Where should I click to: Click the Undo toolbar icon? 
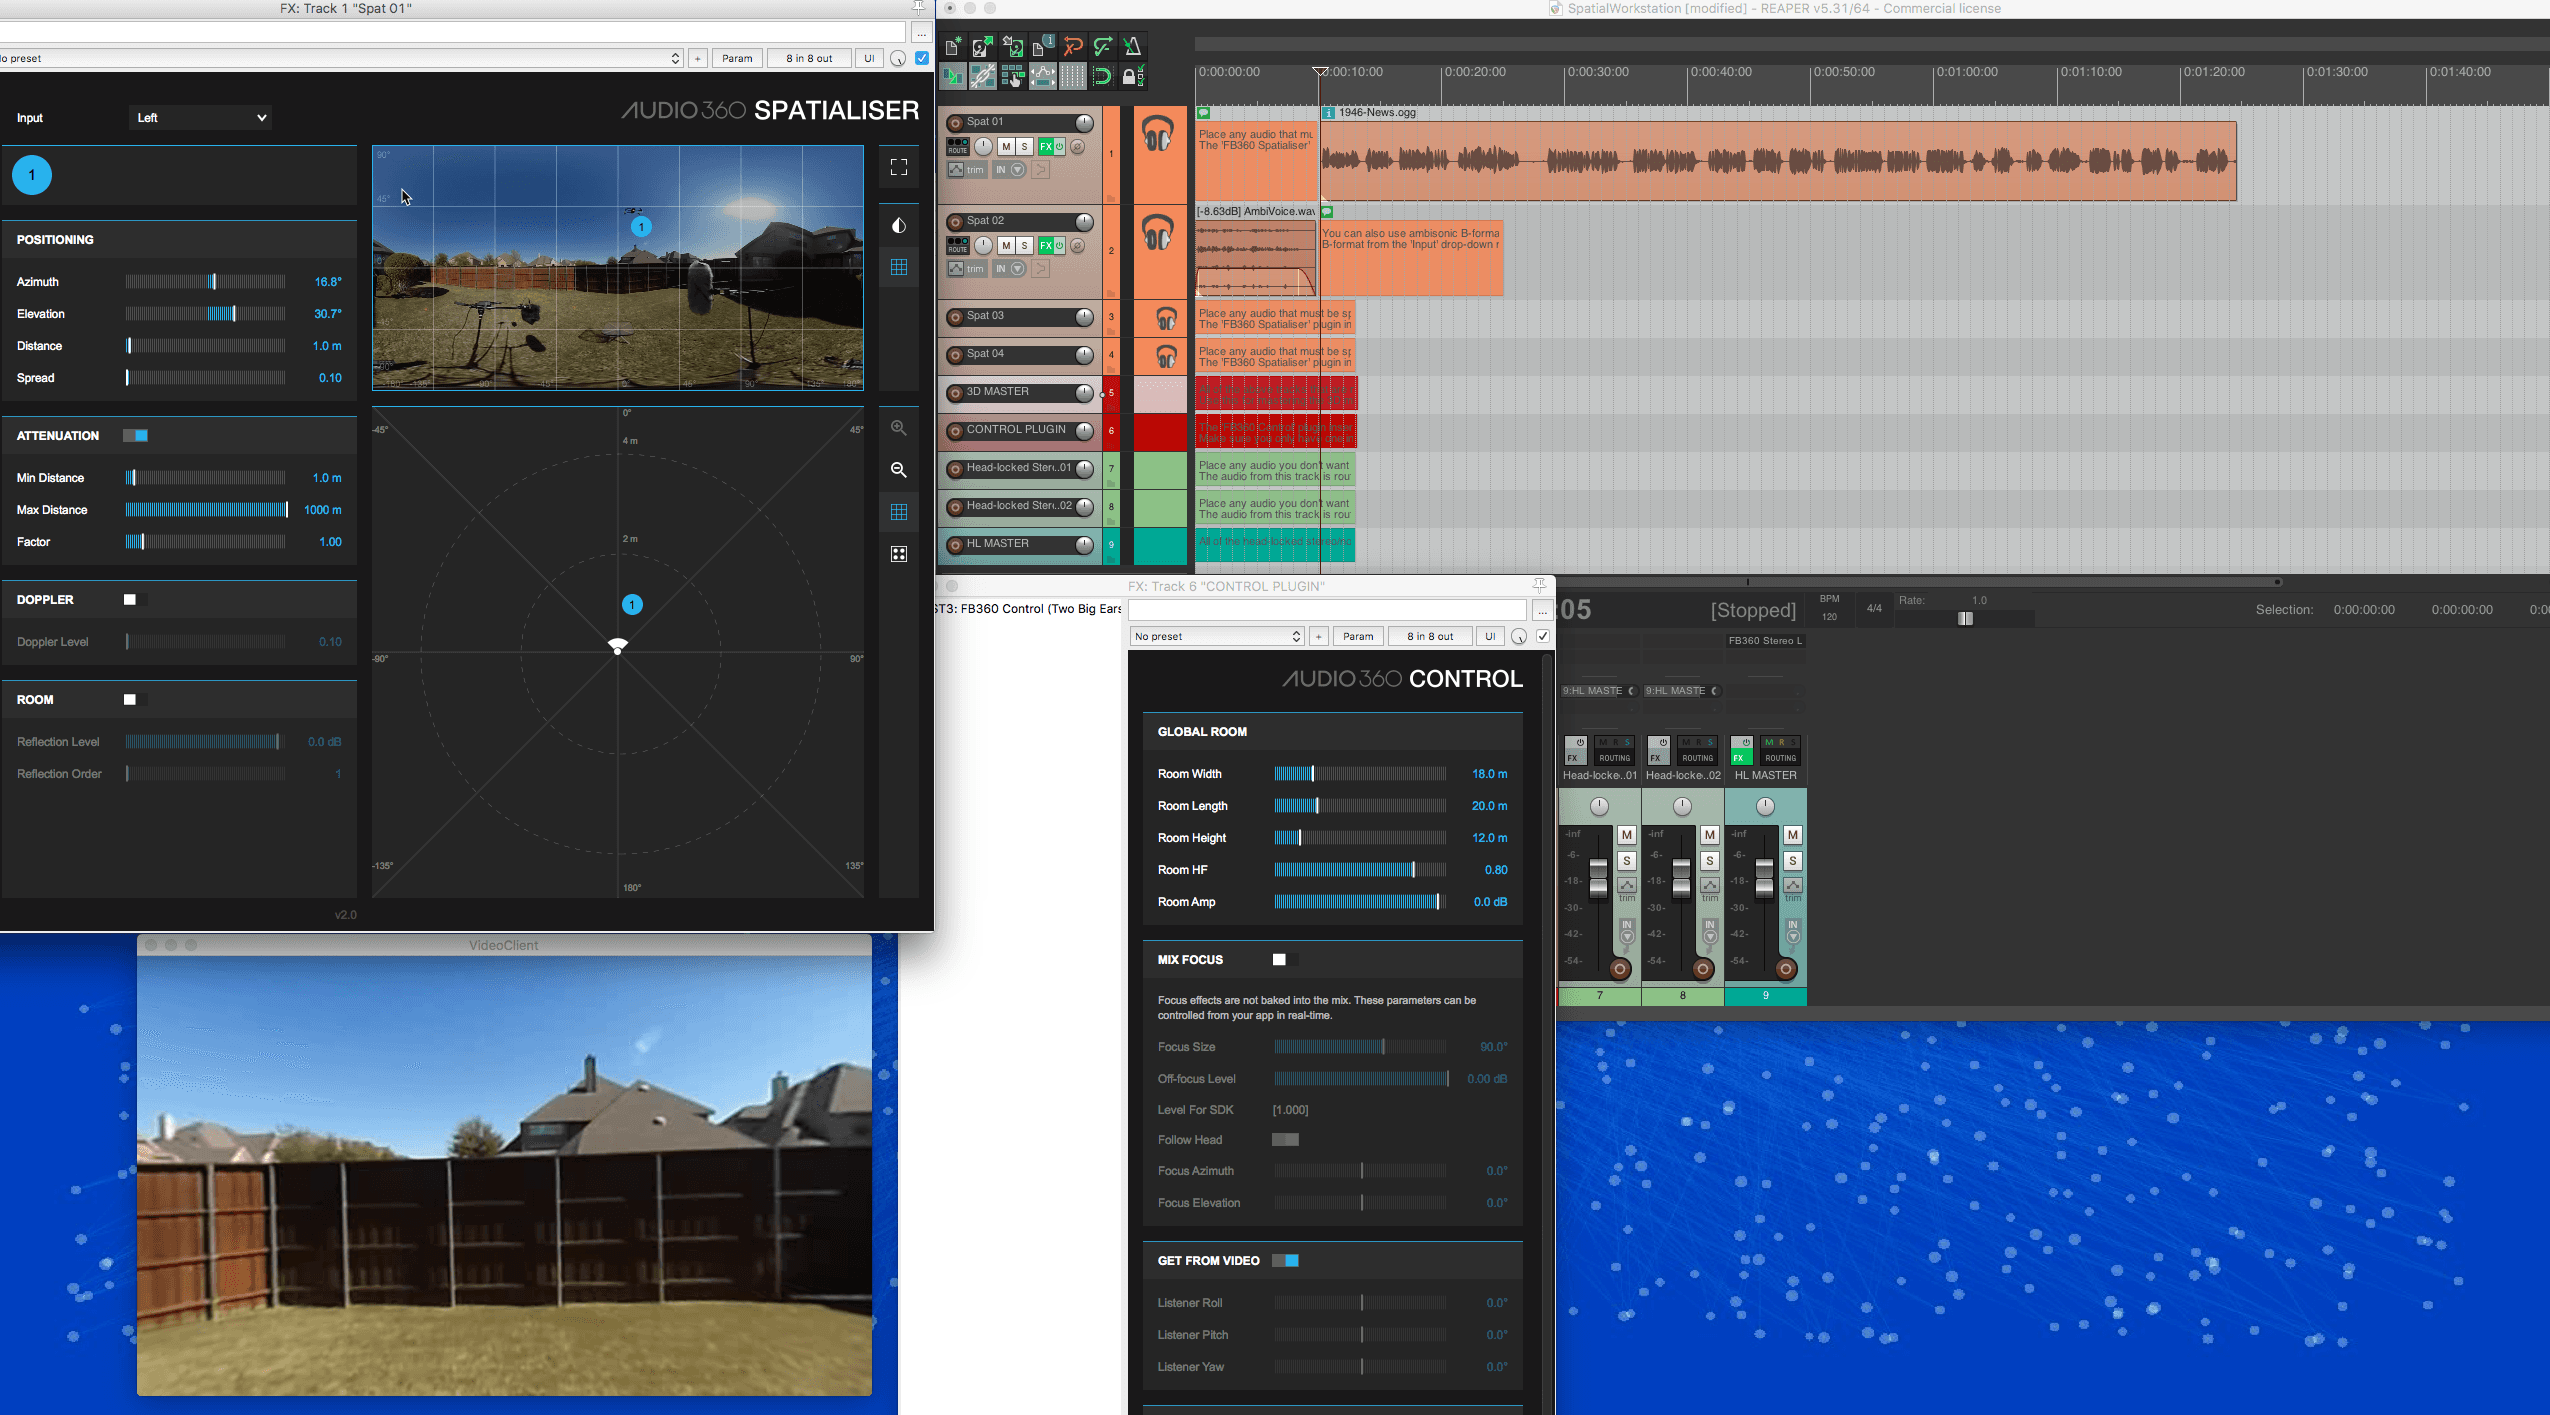(x=1073, y=46)
